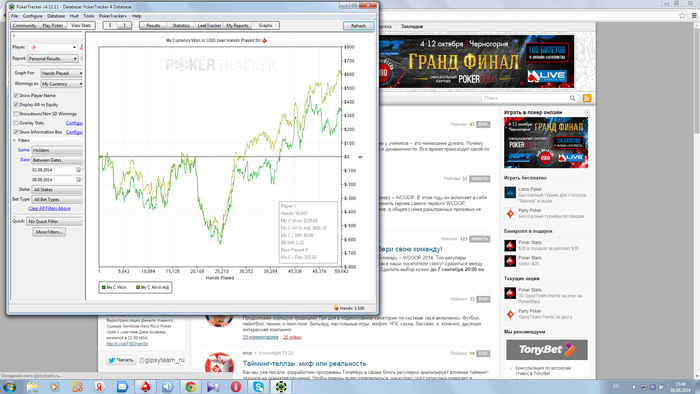Open the Player dropdown

point(53,47)
